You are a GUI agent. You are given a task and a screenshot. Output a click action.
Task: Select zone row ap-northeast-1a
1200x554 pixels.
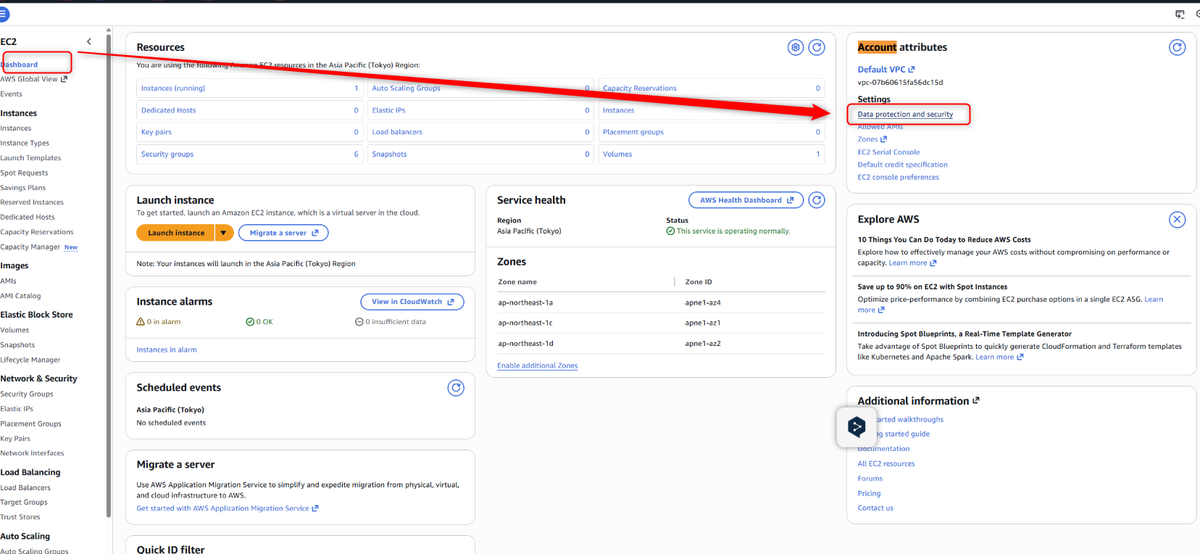point(660,302)
